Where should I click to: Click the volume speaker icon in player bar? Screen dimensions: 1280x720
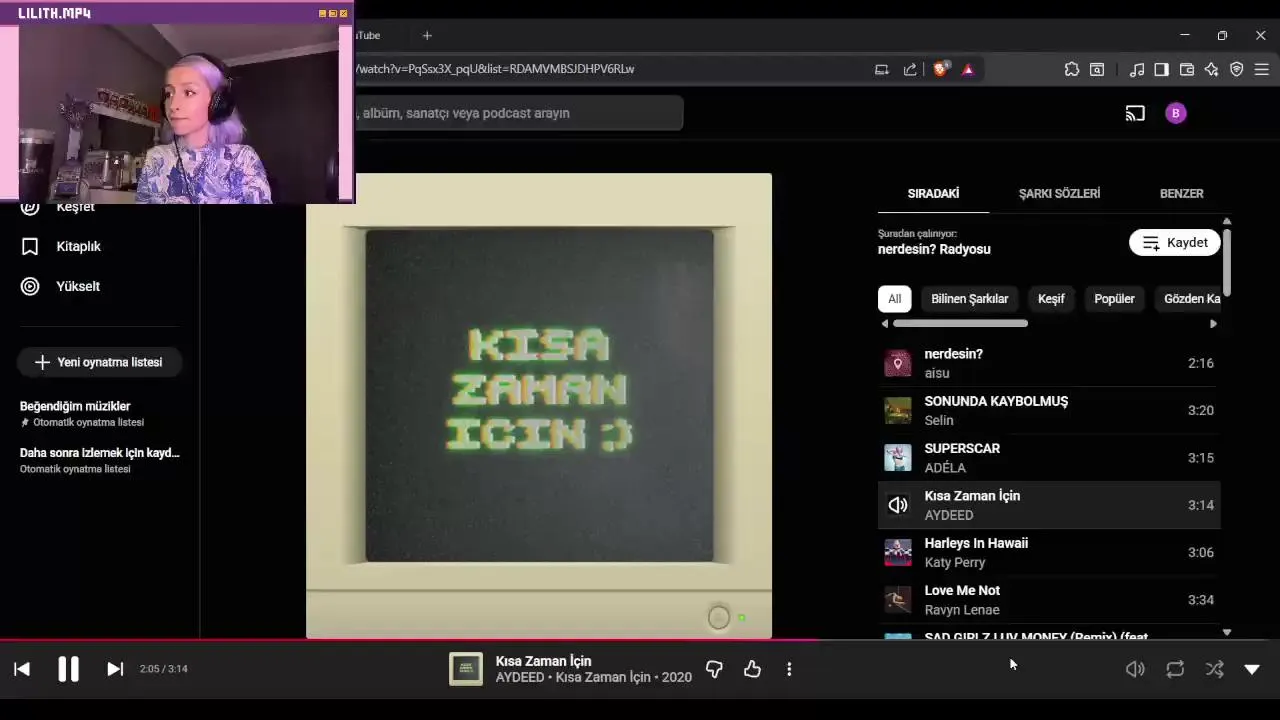click(x=1135, y=669)
